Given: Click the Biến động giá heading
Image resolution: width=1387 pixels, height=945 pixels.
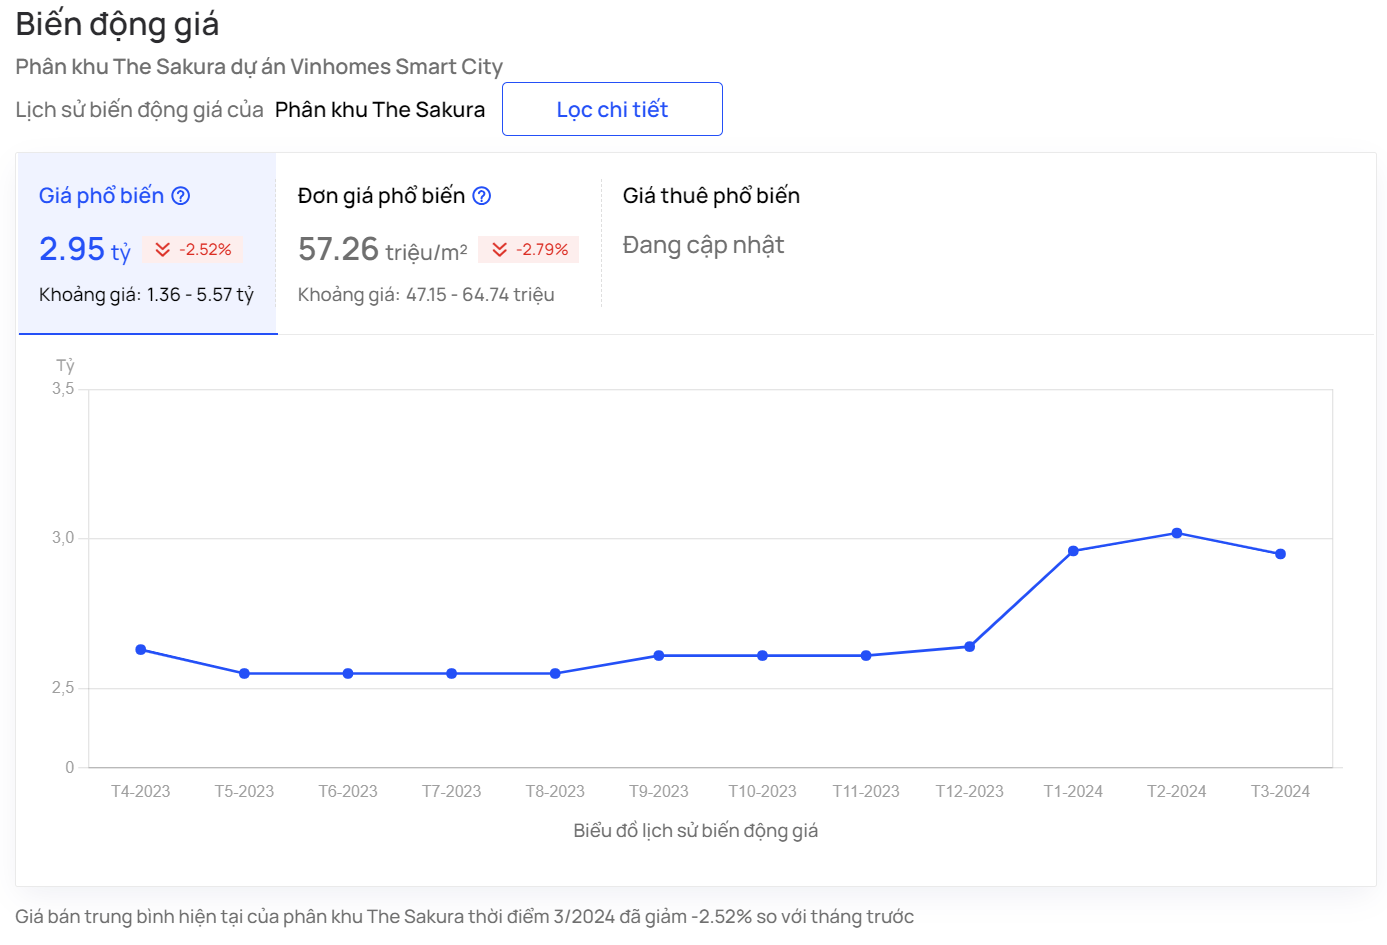Looking at the screenshot, I should click(117, 24).
